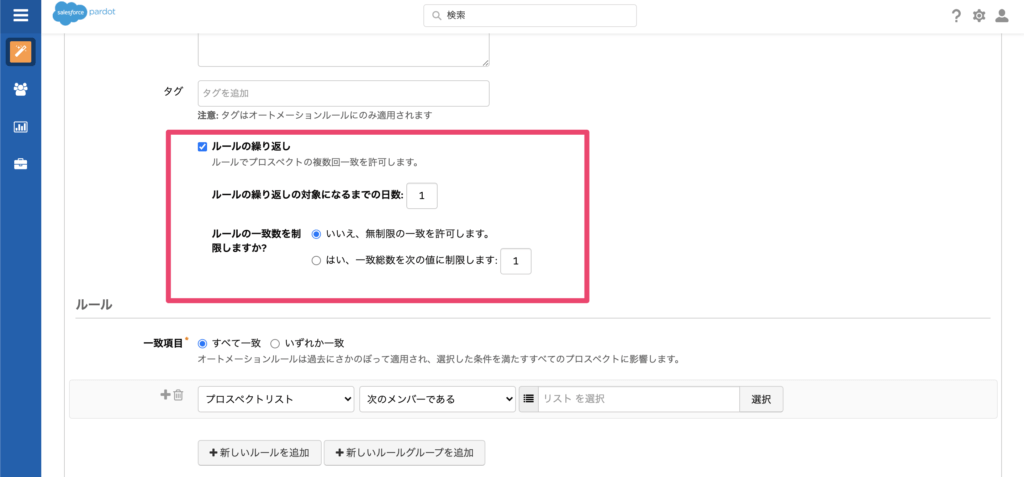Click the 選択 button for list
The width and height of the screenshot is (1024, 477).
pyautogui.click(x=761, y=399)
